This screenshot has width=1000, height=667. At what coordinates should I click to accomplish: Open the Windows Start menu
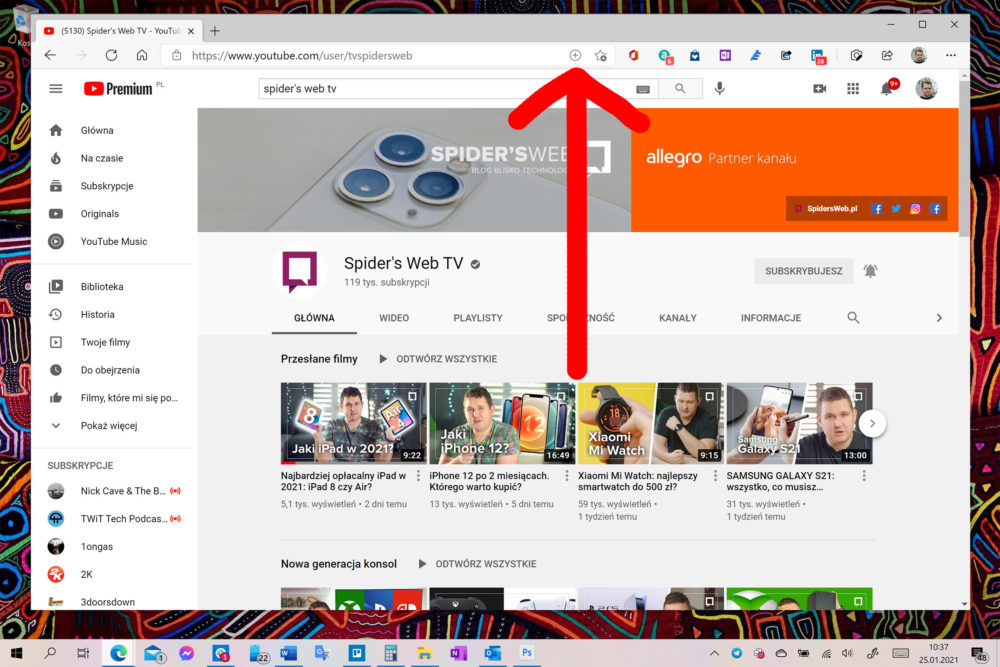point(17,652)
